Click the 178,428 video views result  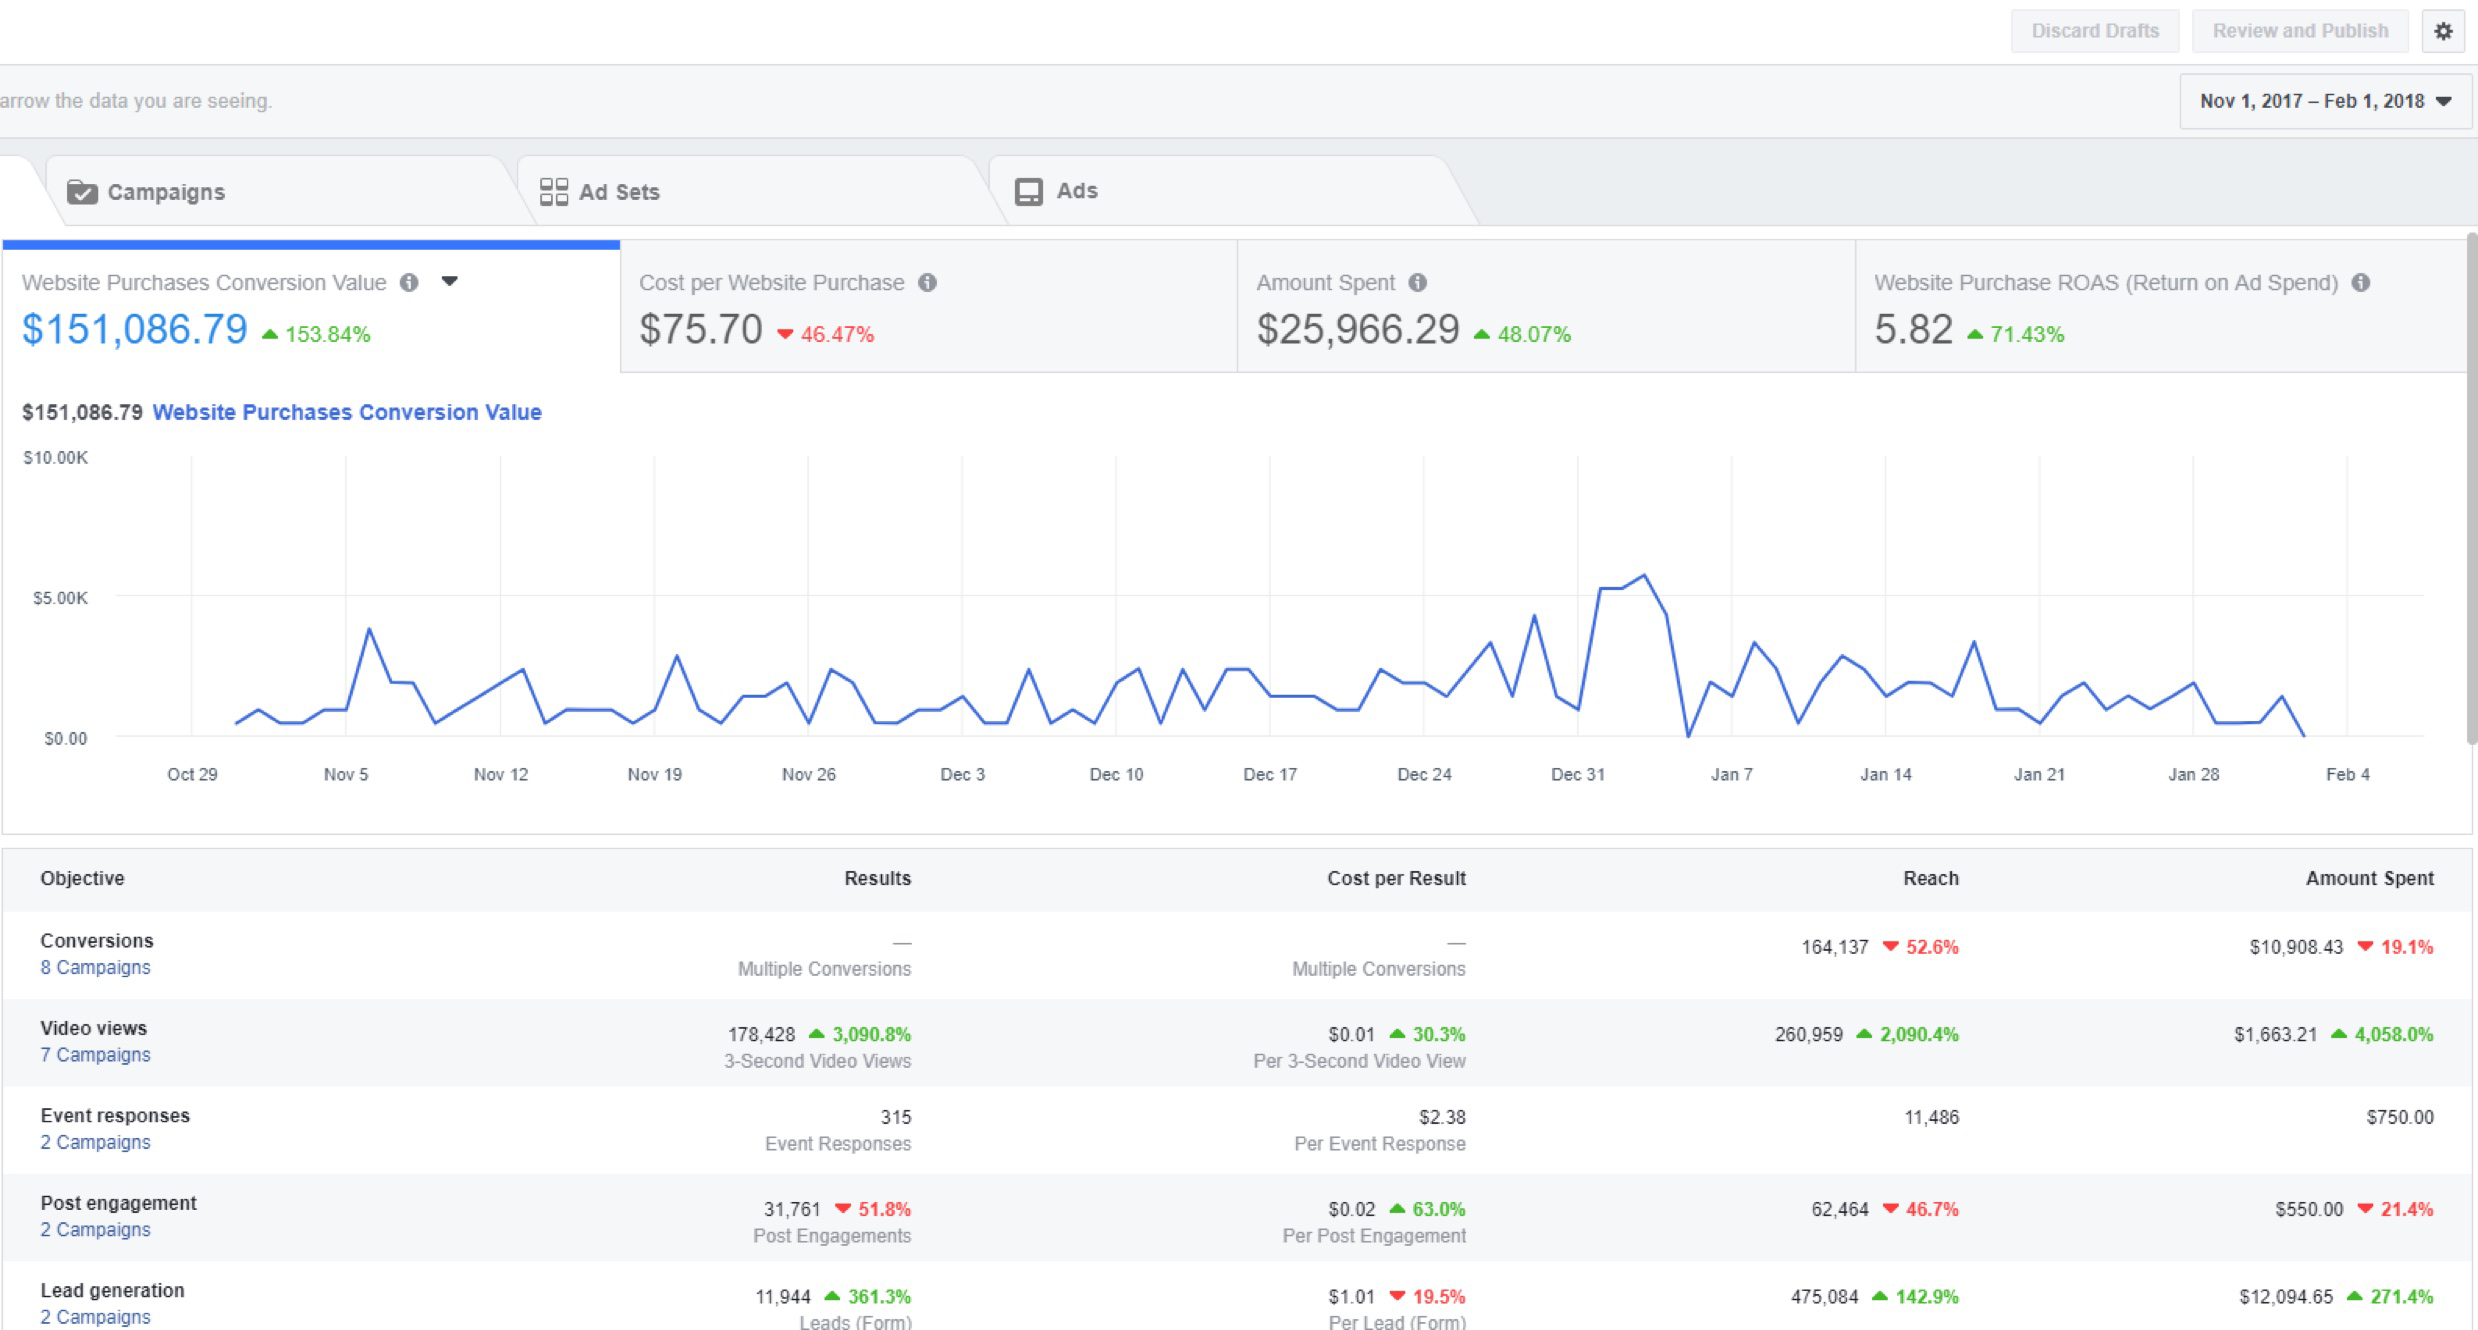pyautogui.click(x=761, y=1034)
